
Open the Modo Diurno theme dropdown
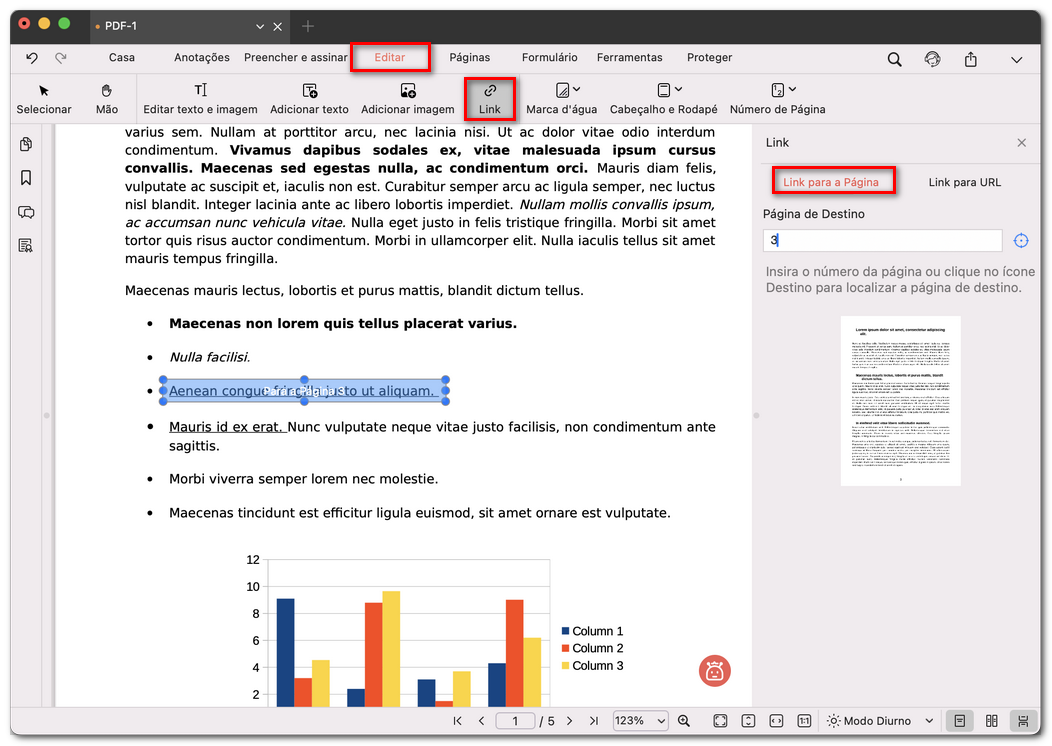tap(880, 721)
